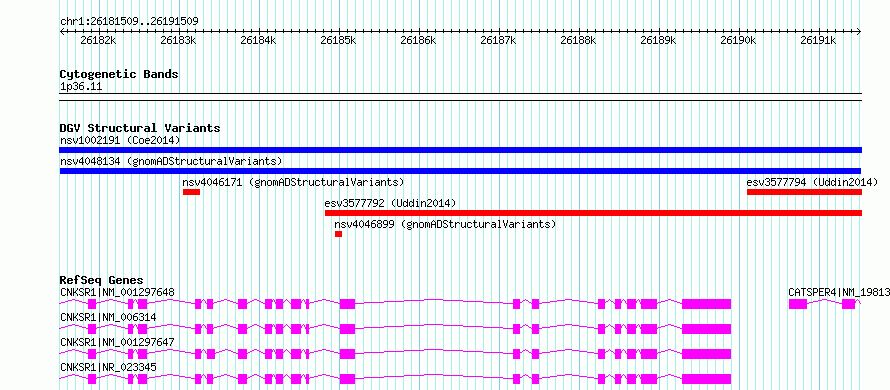Open transcript label CNKSR1|NM_001297648

tap(117, 292)
